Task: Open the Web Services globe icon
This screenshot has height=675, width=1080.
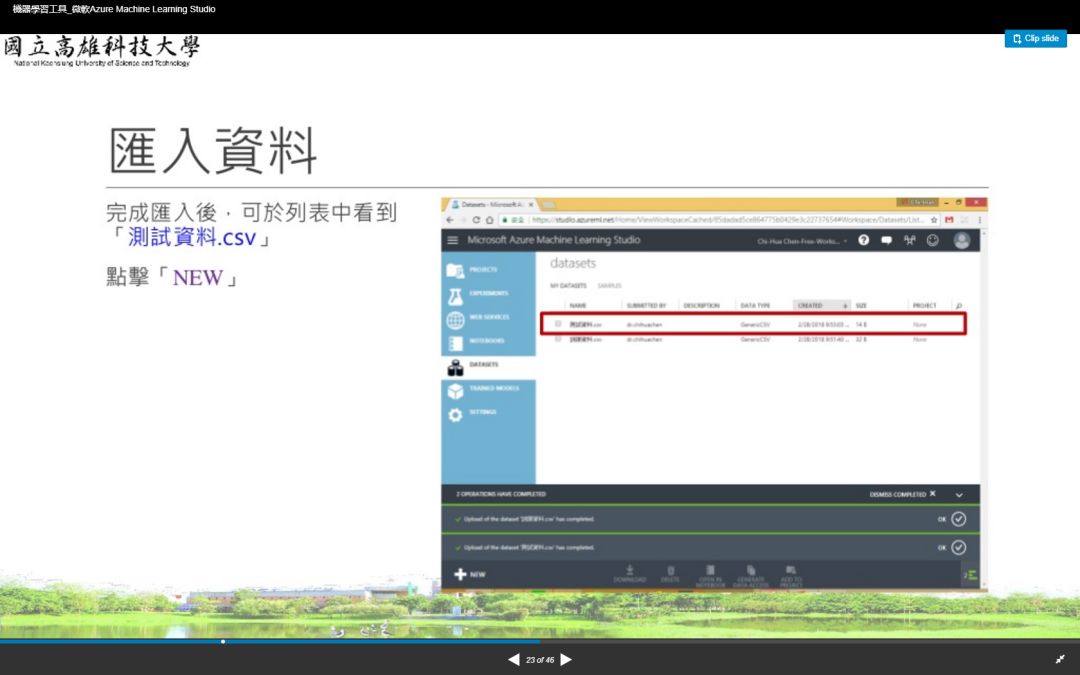Action: point(455,320)
